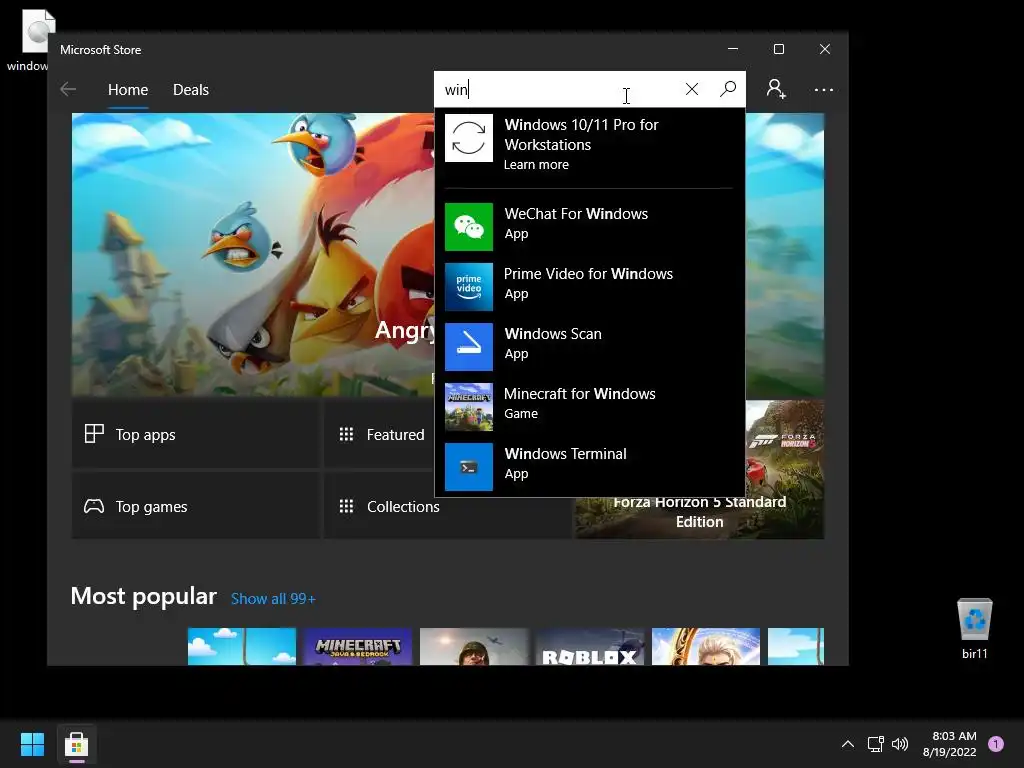Switch to the Deals tab

tap(191, 89)
